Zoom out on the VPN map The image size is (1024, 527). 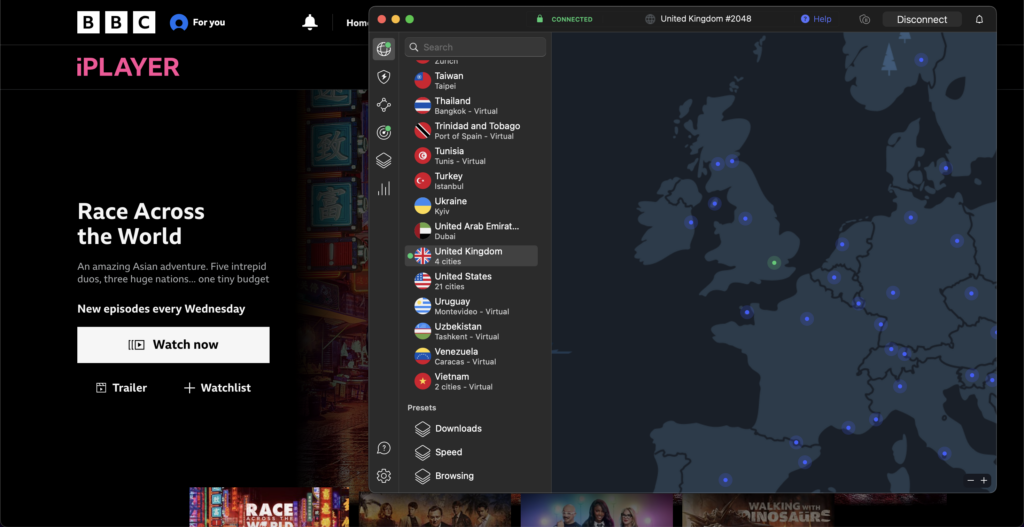point(970,481)
